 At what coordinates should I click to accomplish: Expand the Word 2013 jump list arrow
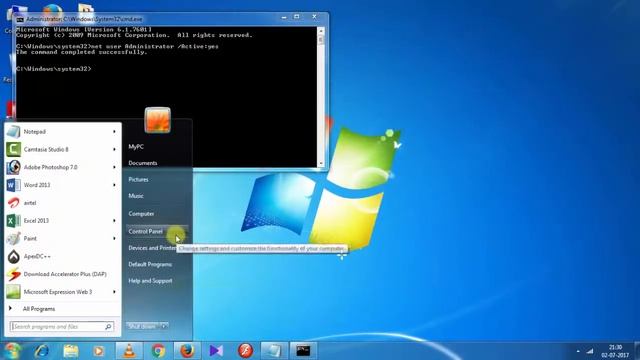click(114, 185)
